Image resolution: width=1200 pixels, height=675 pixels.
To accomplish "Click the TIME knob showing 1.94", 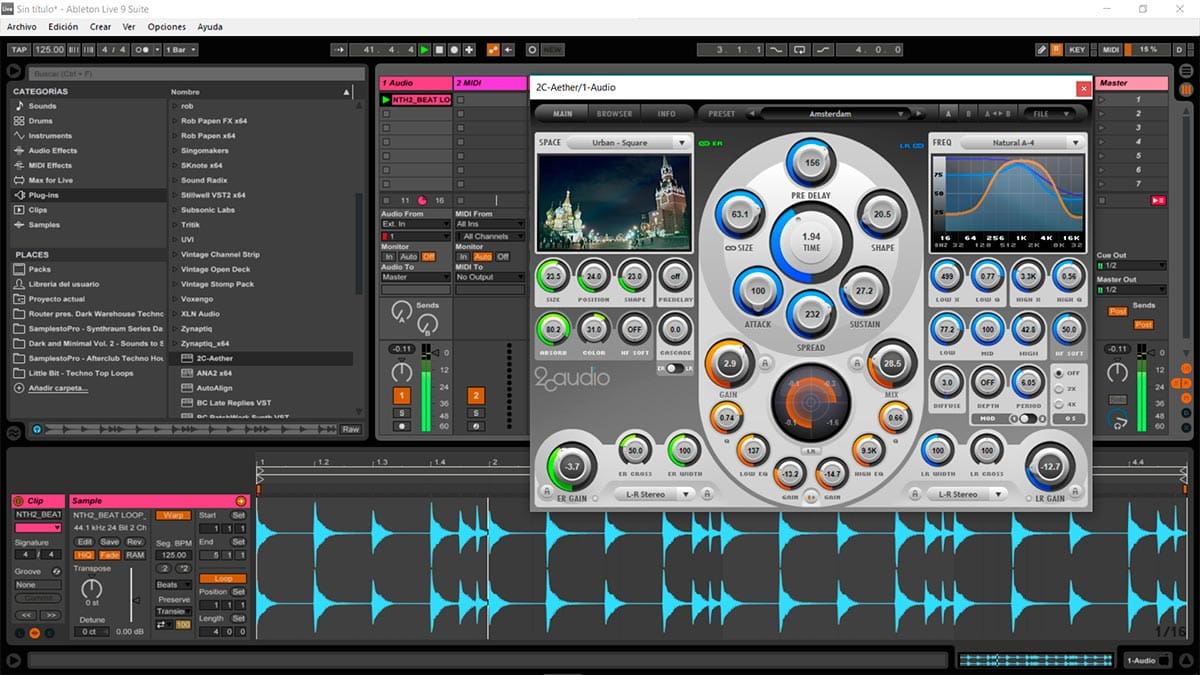I will click(x=811, y=240).
